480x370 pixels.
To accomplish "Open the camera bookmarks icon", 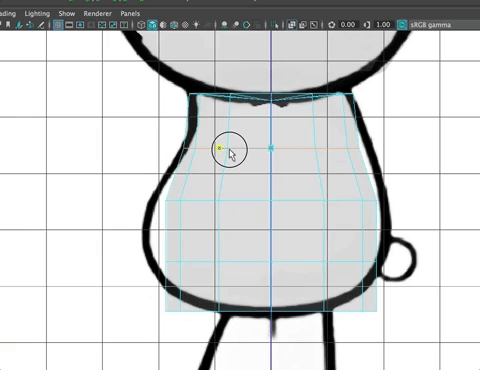I will tap(8, 25).
